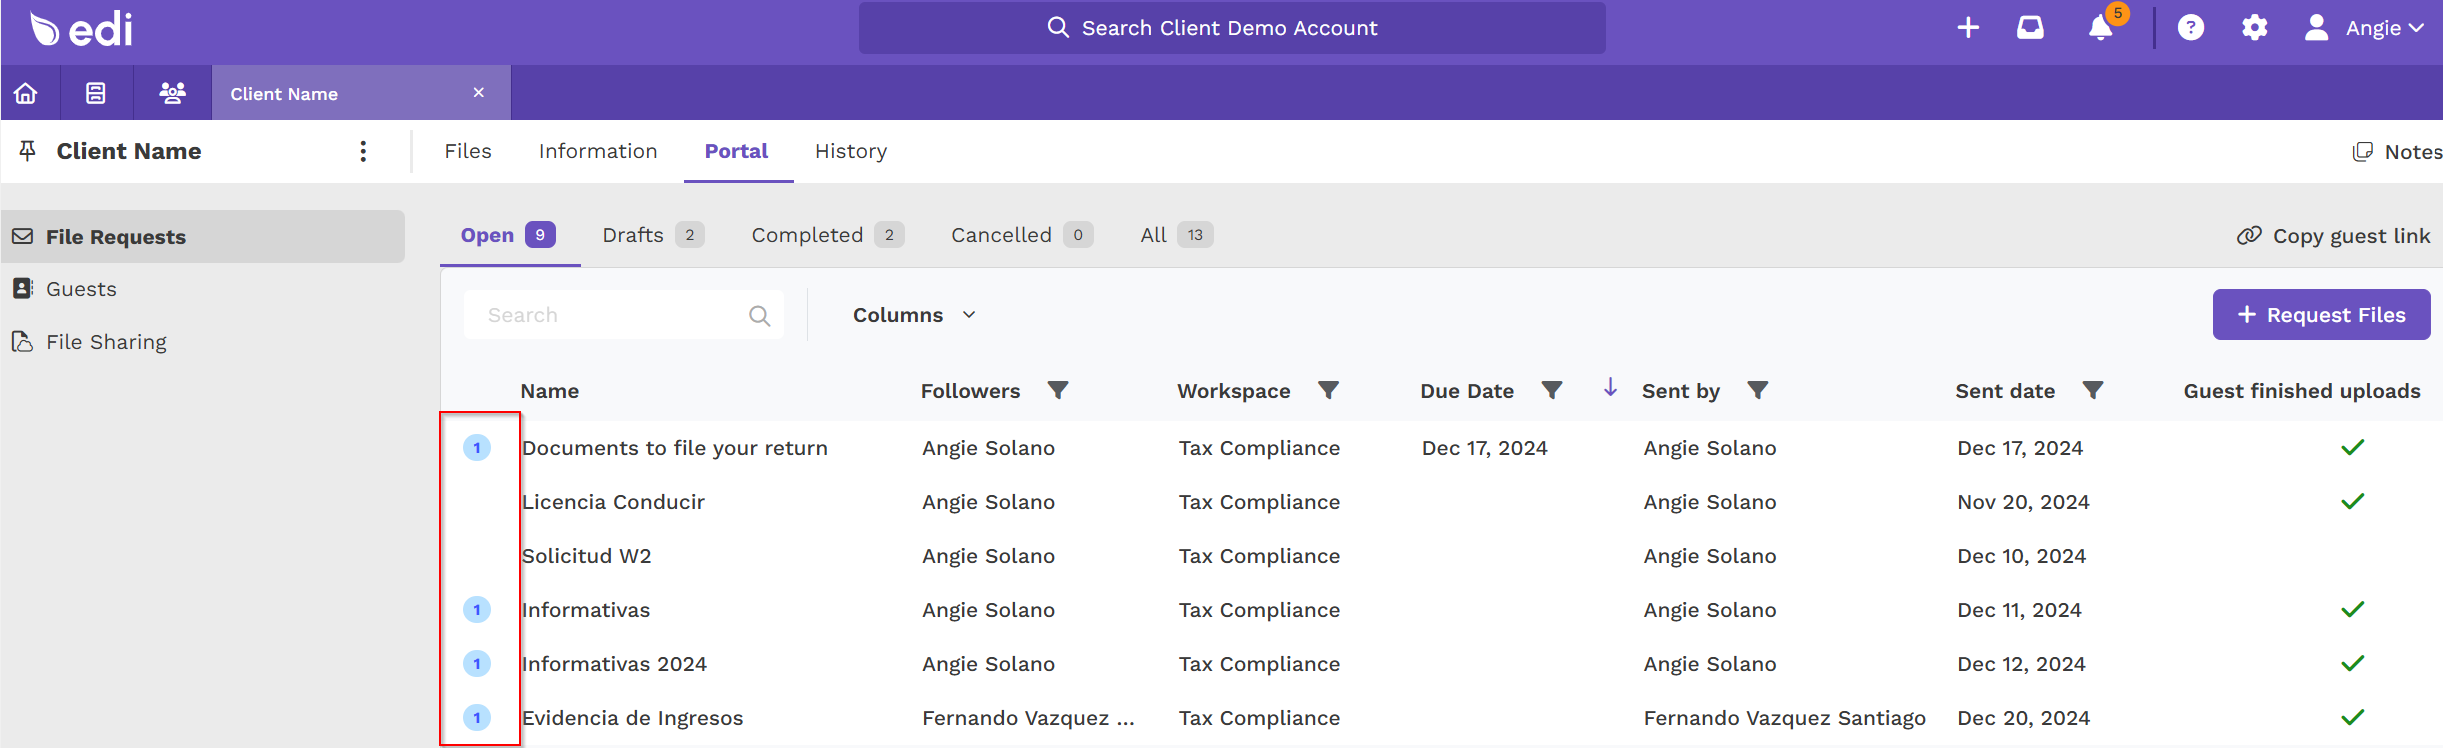This screenshot has width=2443, height=748.
Task: Switch to the Information tab
Action: [x=598, y=151]
